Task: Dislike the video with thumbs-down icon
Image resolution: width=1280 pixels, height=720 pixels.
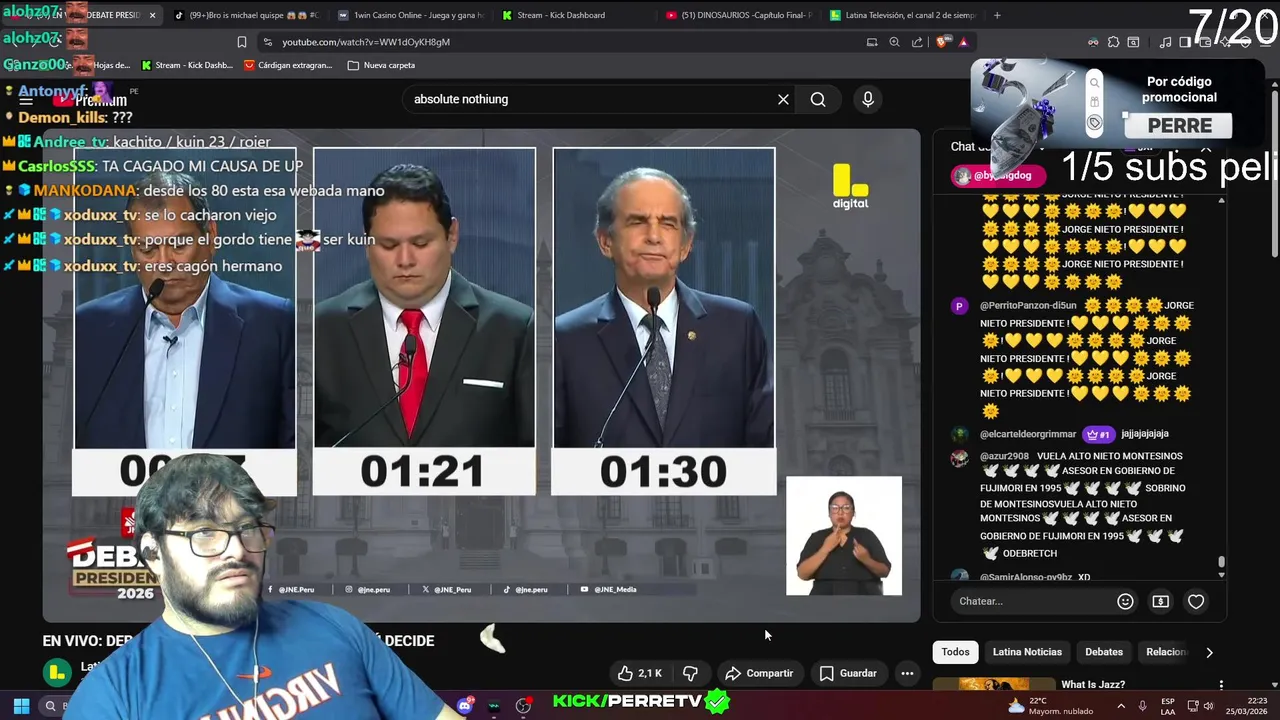Action: coord(690,673)
